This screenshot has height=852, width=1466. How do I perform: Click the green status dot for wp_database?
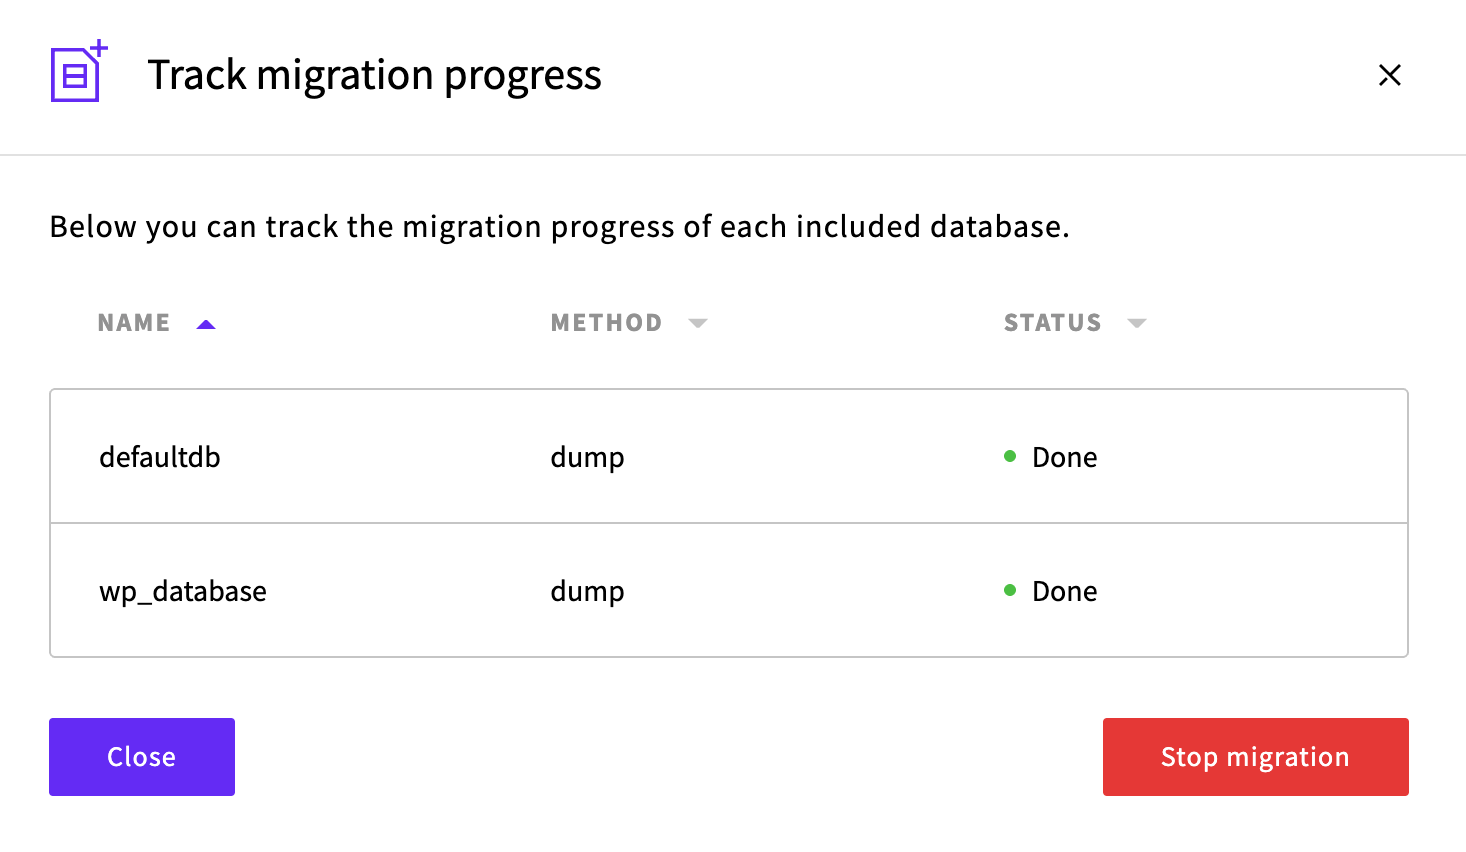click(x=1010, y=591)
